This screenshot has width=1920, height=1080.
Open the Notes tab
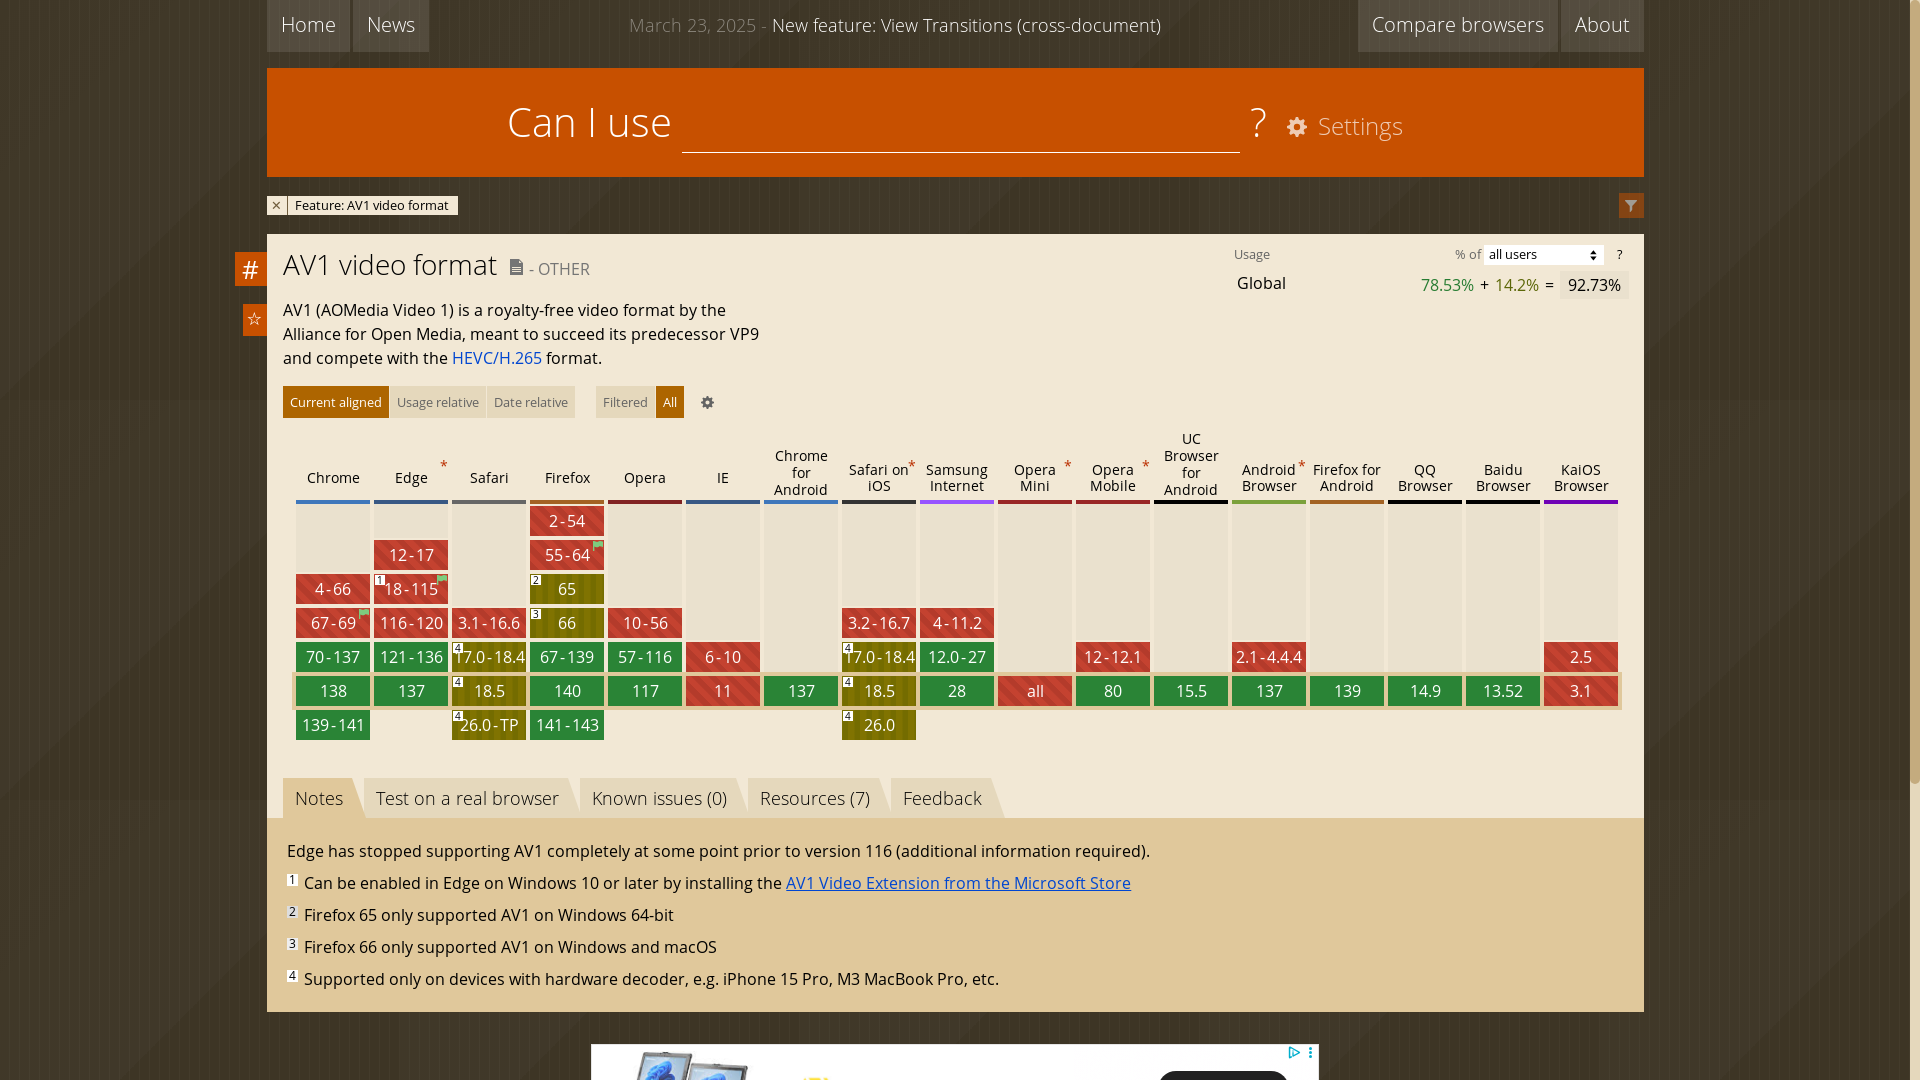319,798
